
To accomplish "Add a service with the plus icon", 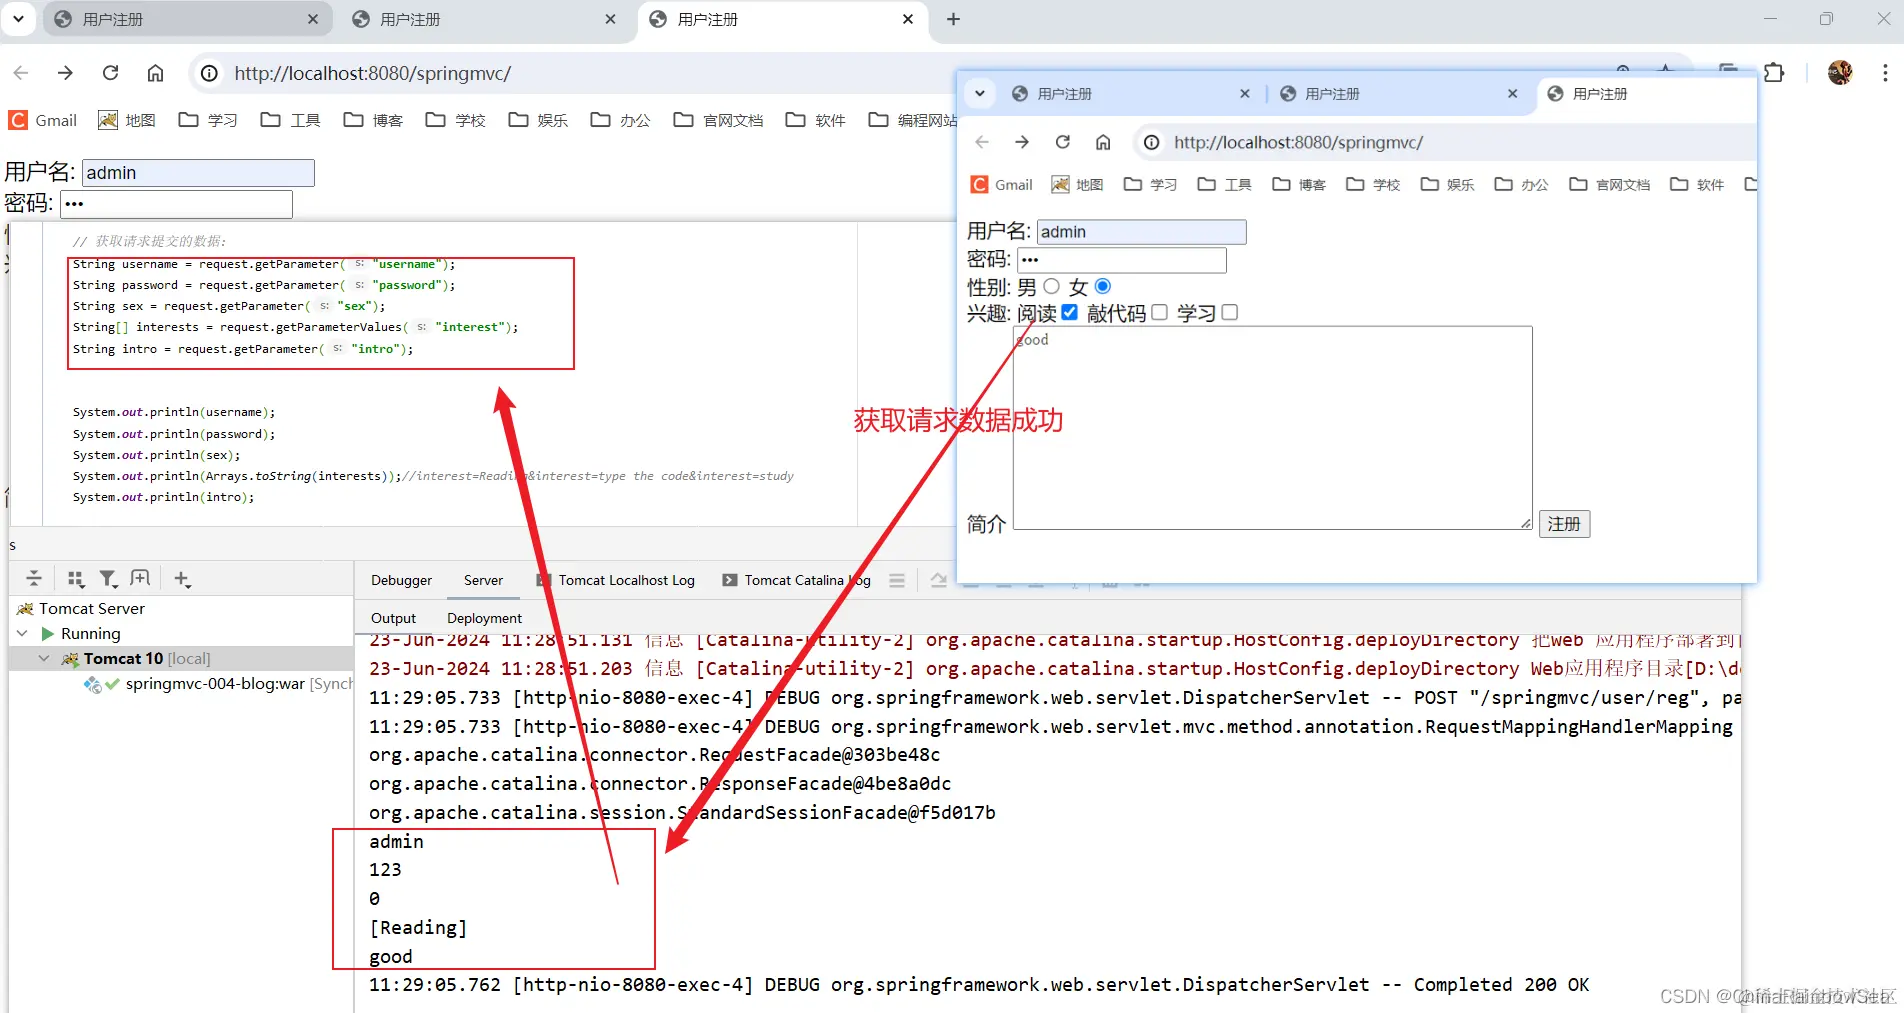I will point(182,578).
